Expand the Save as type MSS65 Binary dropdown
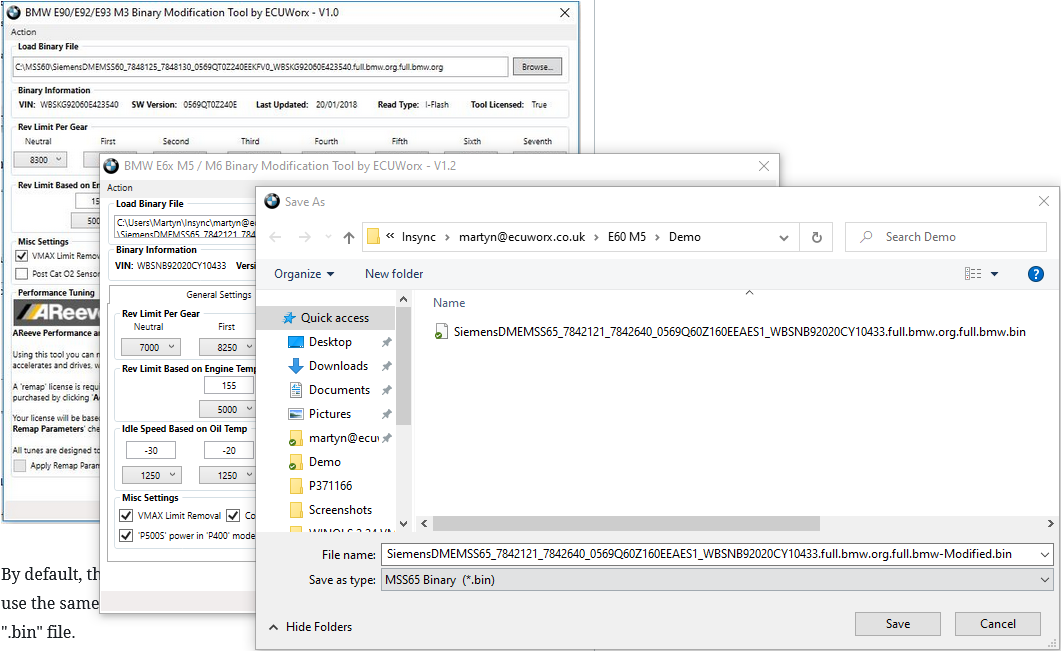This screenshot has height=651, width=1061. [x=1046, y=579]
